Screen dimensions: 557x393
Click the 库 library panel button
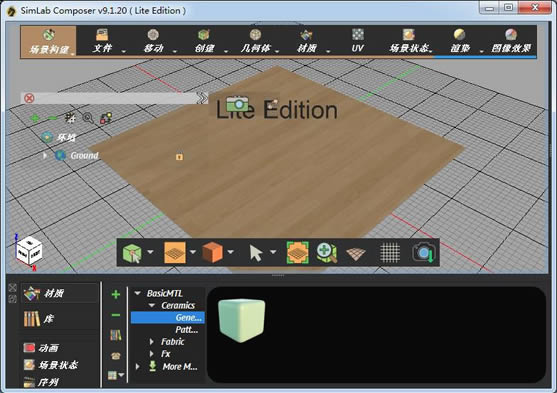[38, 319]
